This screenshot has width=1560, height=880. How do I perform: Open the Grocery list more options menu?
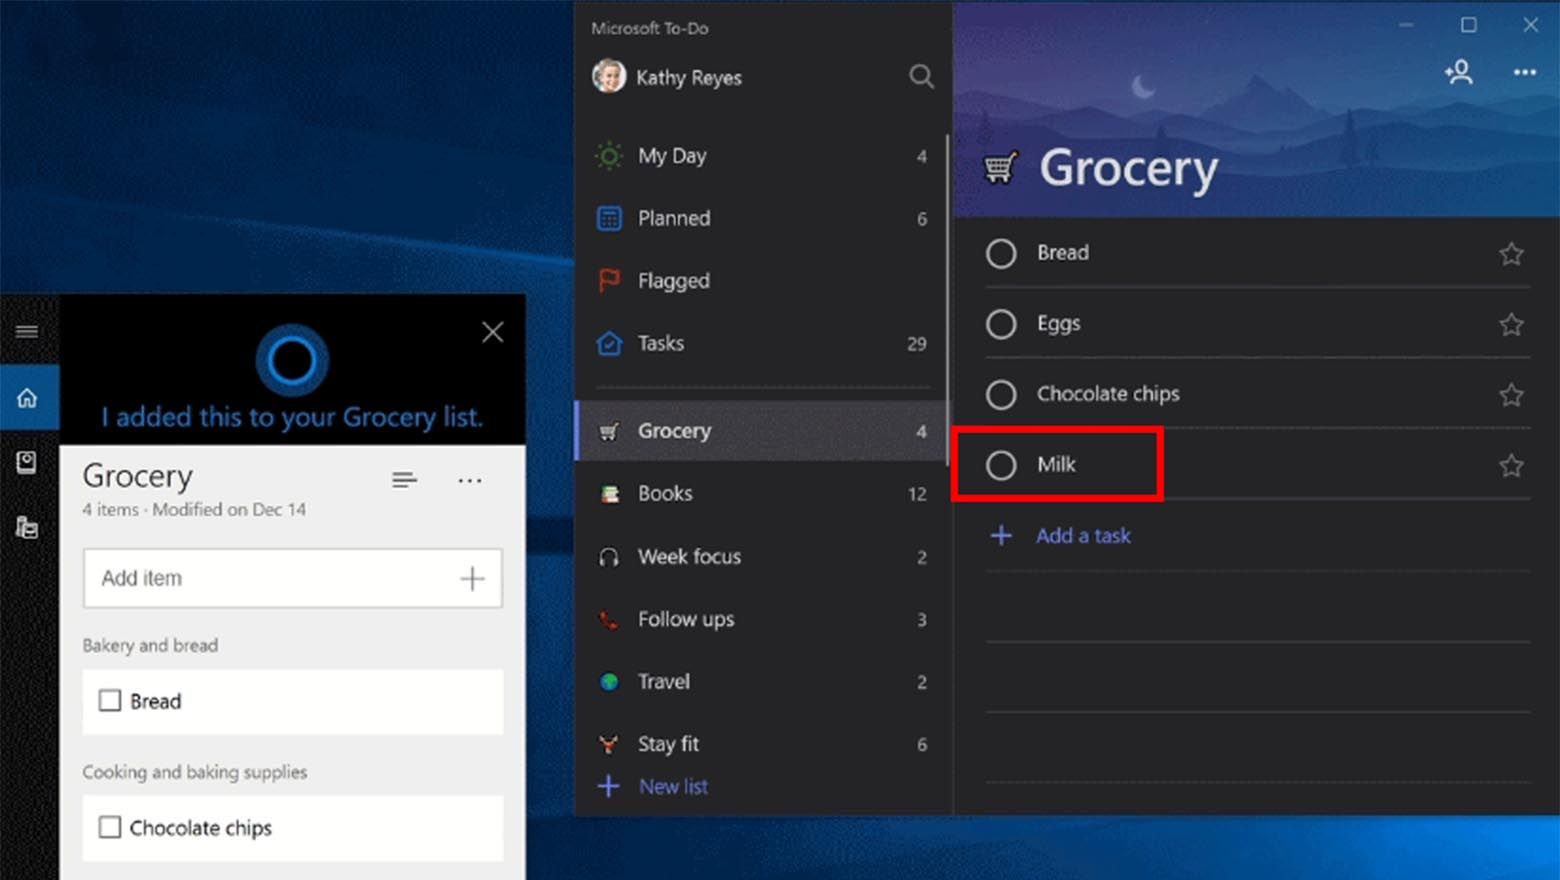[x=1524, y=72]
